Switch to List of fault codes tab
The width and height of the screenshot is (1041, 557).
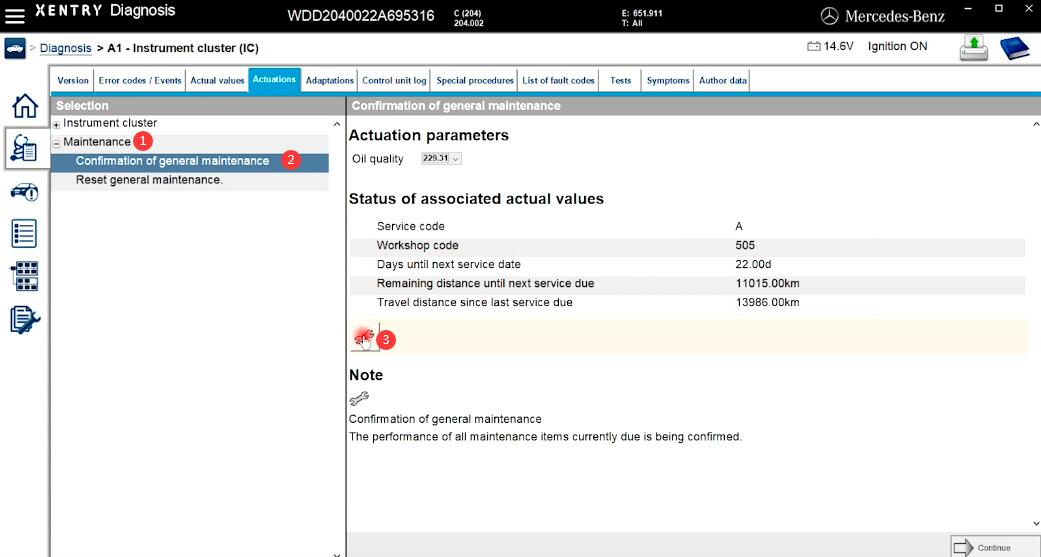558,80
